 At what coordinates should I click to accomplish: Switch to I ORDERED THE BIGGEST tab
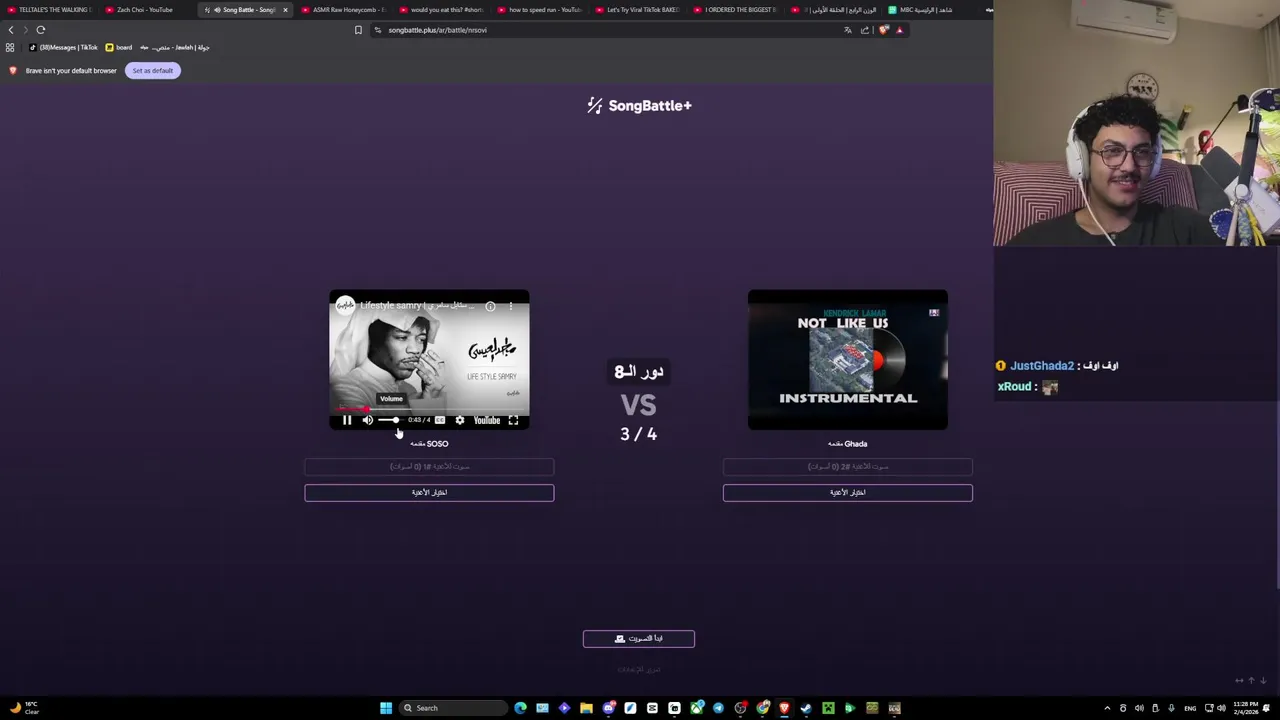[734, 10]
